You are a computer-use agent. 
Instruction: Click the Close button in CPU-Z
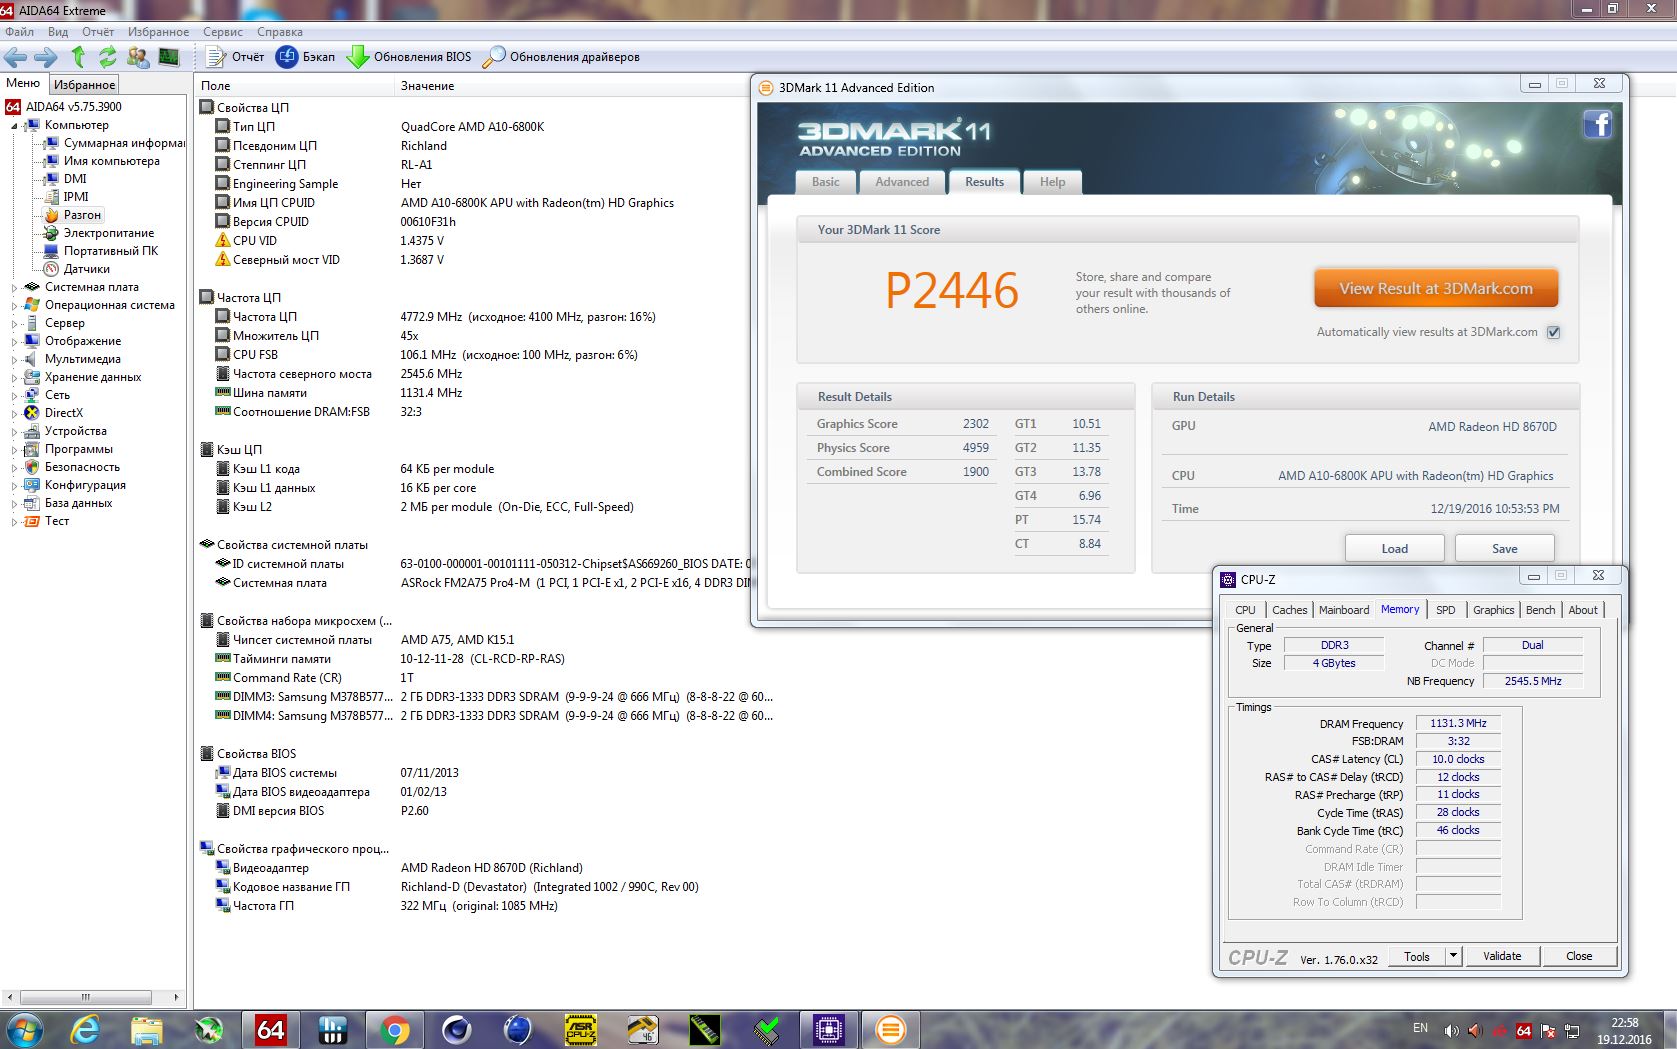(1579, 956)
